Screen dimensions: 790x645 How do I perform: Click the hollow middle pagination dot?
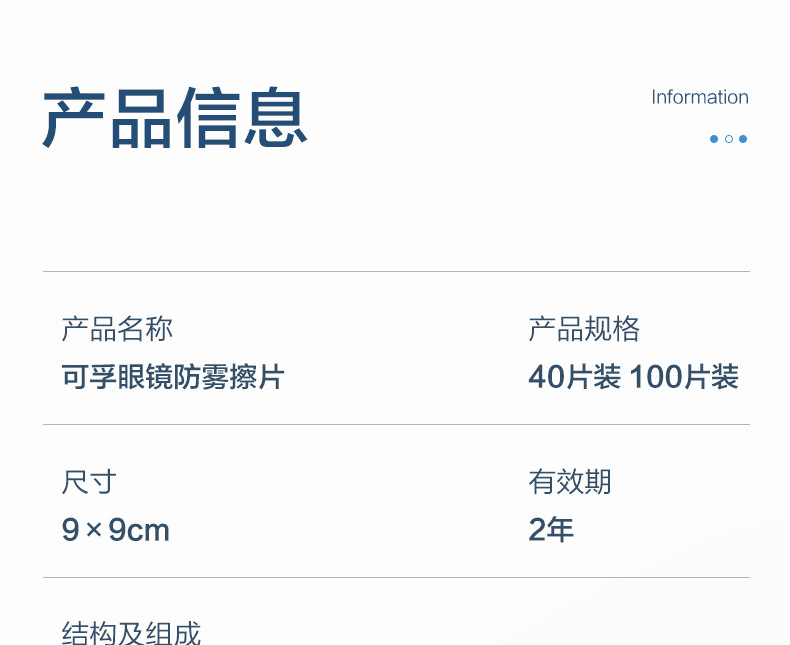729,139
